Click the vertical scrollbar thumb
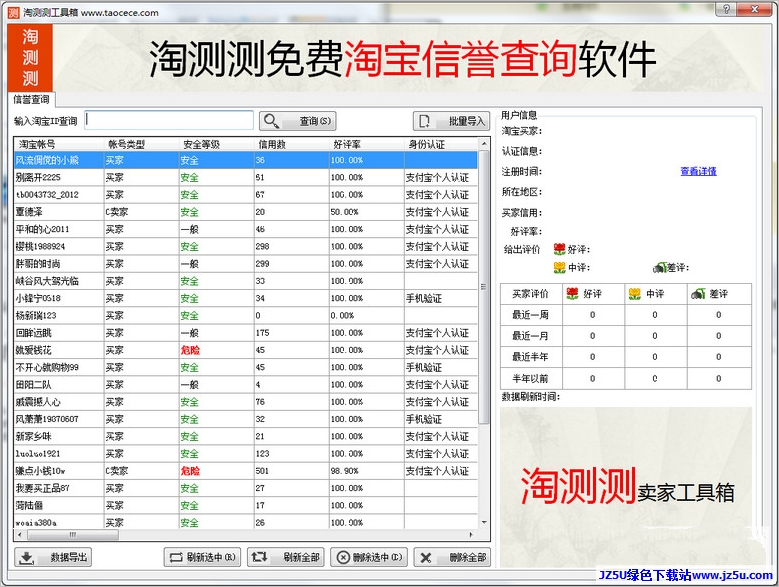Image resolution: width=779 pixels, height=587 pixels. [484, 287]
